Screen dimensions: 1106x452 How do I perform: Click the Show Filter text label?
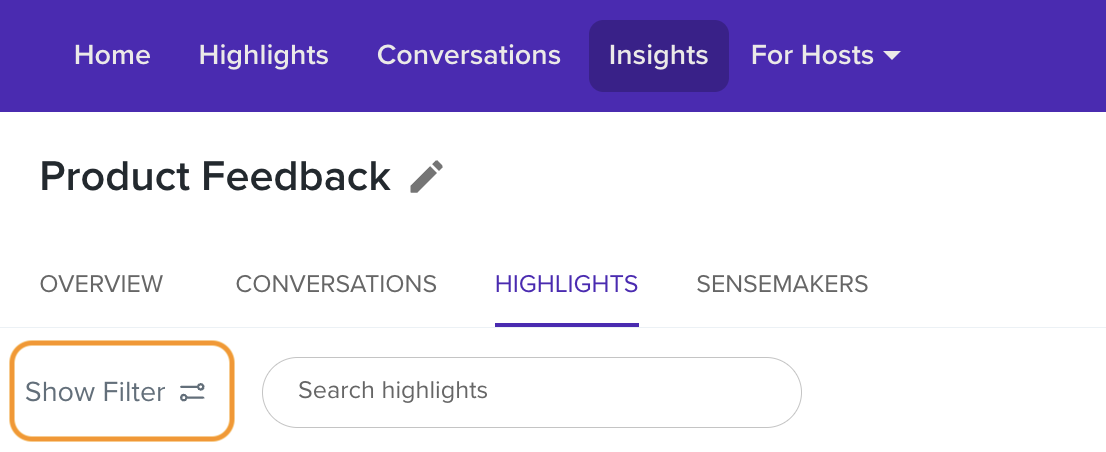[x=95, y=392]
